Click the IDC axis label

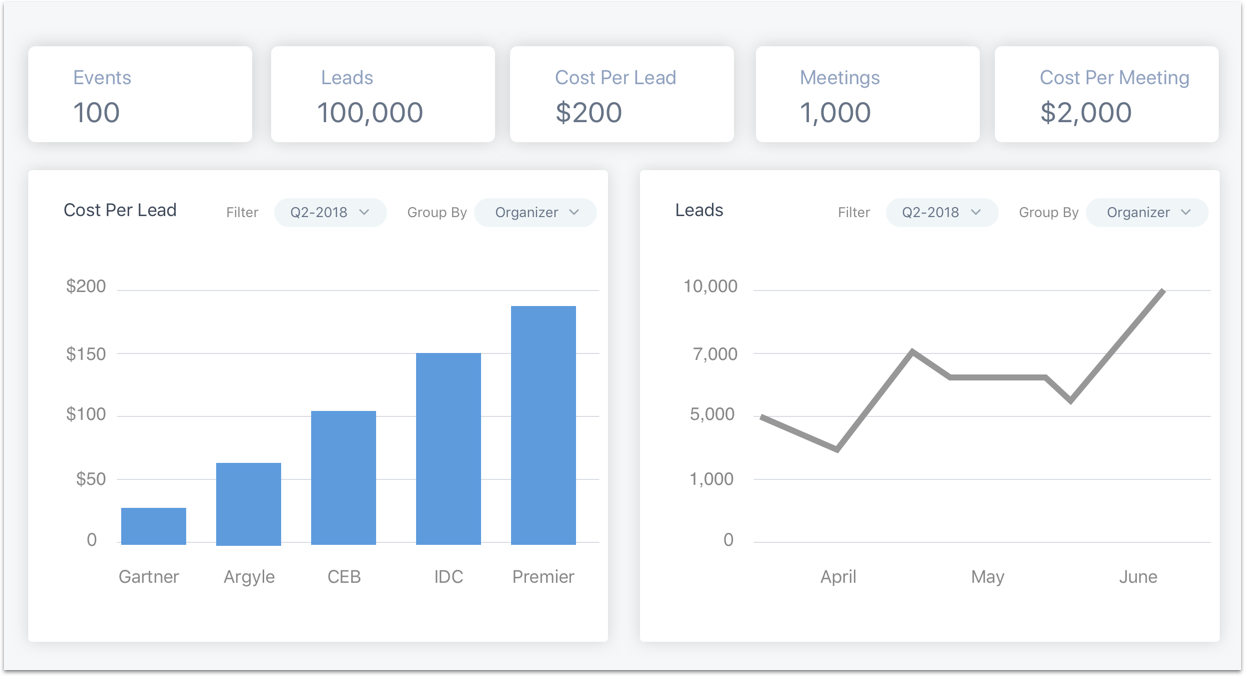[x=449, y=577]
